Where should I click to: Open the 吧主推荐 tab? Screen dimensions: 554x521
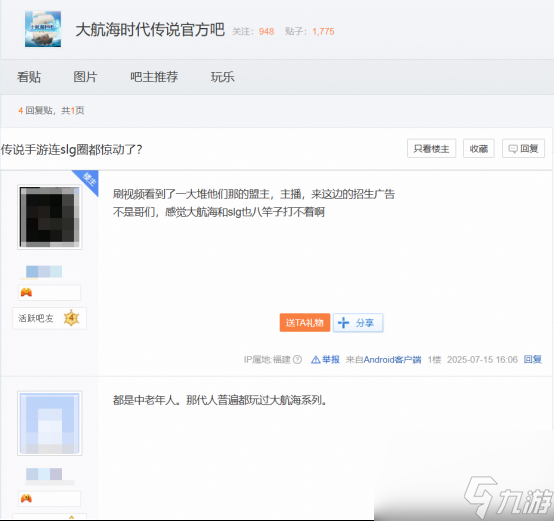(x=154, y=77)
